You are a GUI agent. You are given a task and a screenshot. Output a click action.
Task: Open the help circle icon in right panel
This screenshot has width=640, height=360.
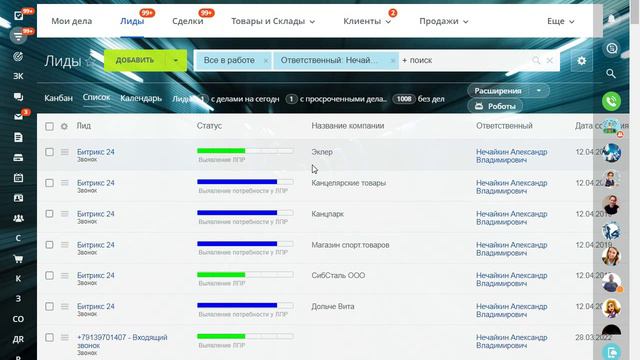[611, 48]
